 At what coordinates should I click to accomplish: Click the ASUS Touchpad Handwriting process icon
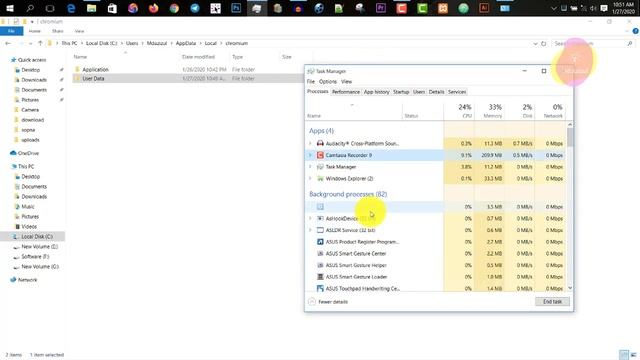click(x=320, y=288)
